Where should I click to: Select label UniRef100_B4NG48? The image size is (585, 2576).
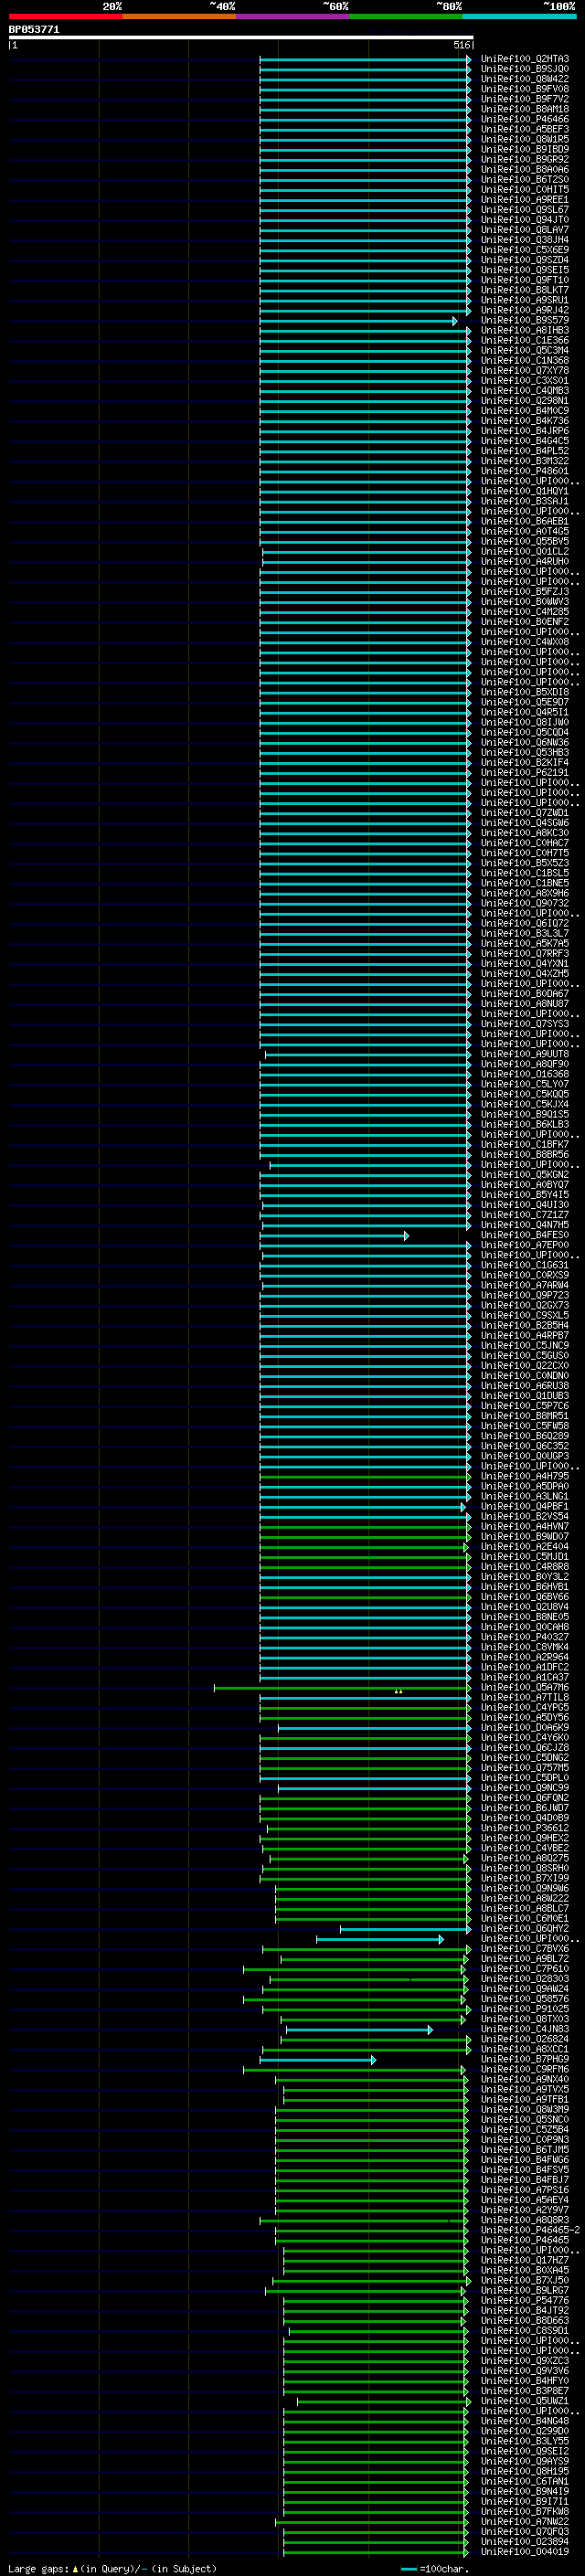(525, 2422)
